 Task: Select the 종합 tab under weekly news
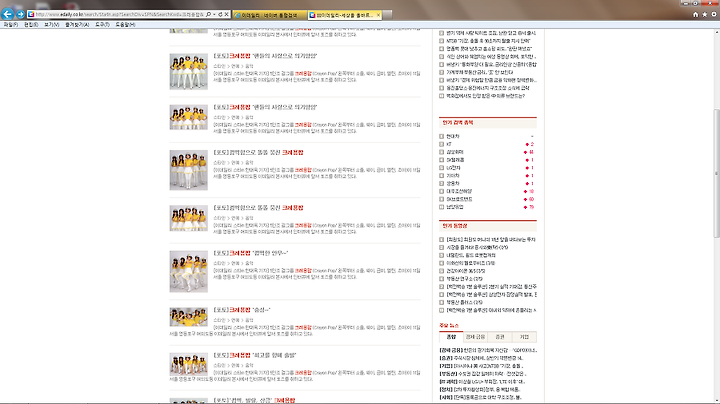[451, 337]
